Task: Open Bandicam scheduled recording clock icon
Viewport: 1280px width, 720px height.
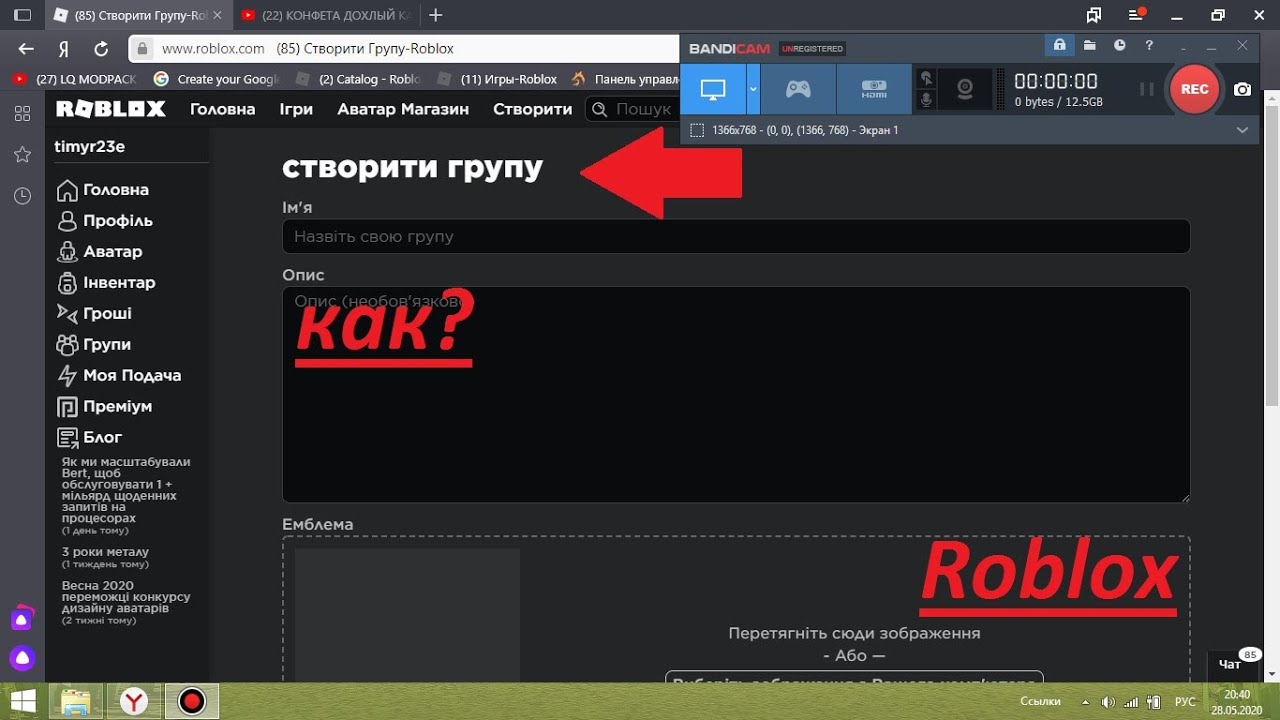Action: [x=1120, y=46]
